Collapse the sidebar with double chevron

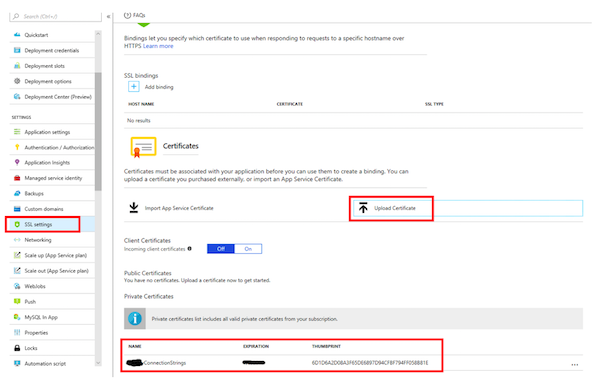tap(108, 16)
